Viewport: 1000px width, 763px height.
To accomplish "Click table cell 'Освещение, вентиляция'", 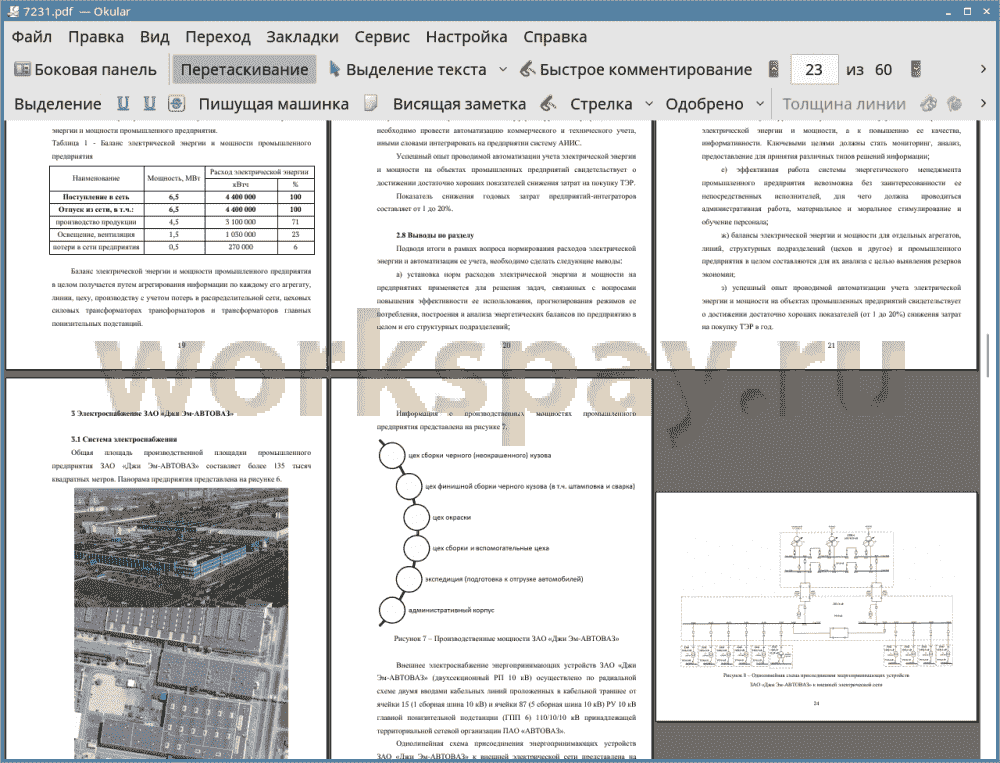I will click(x=96, y=234).
